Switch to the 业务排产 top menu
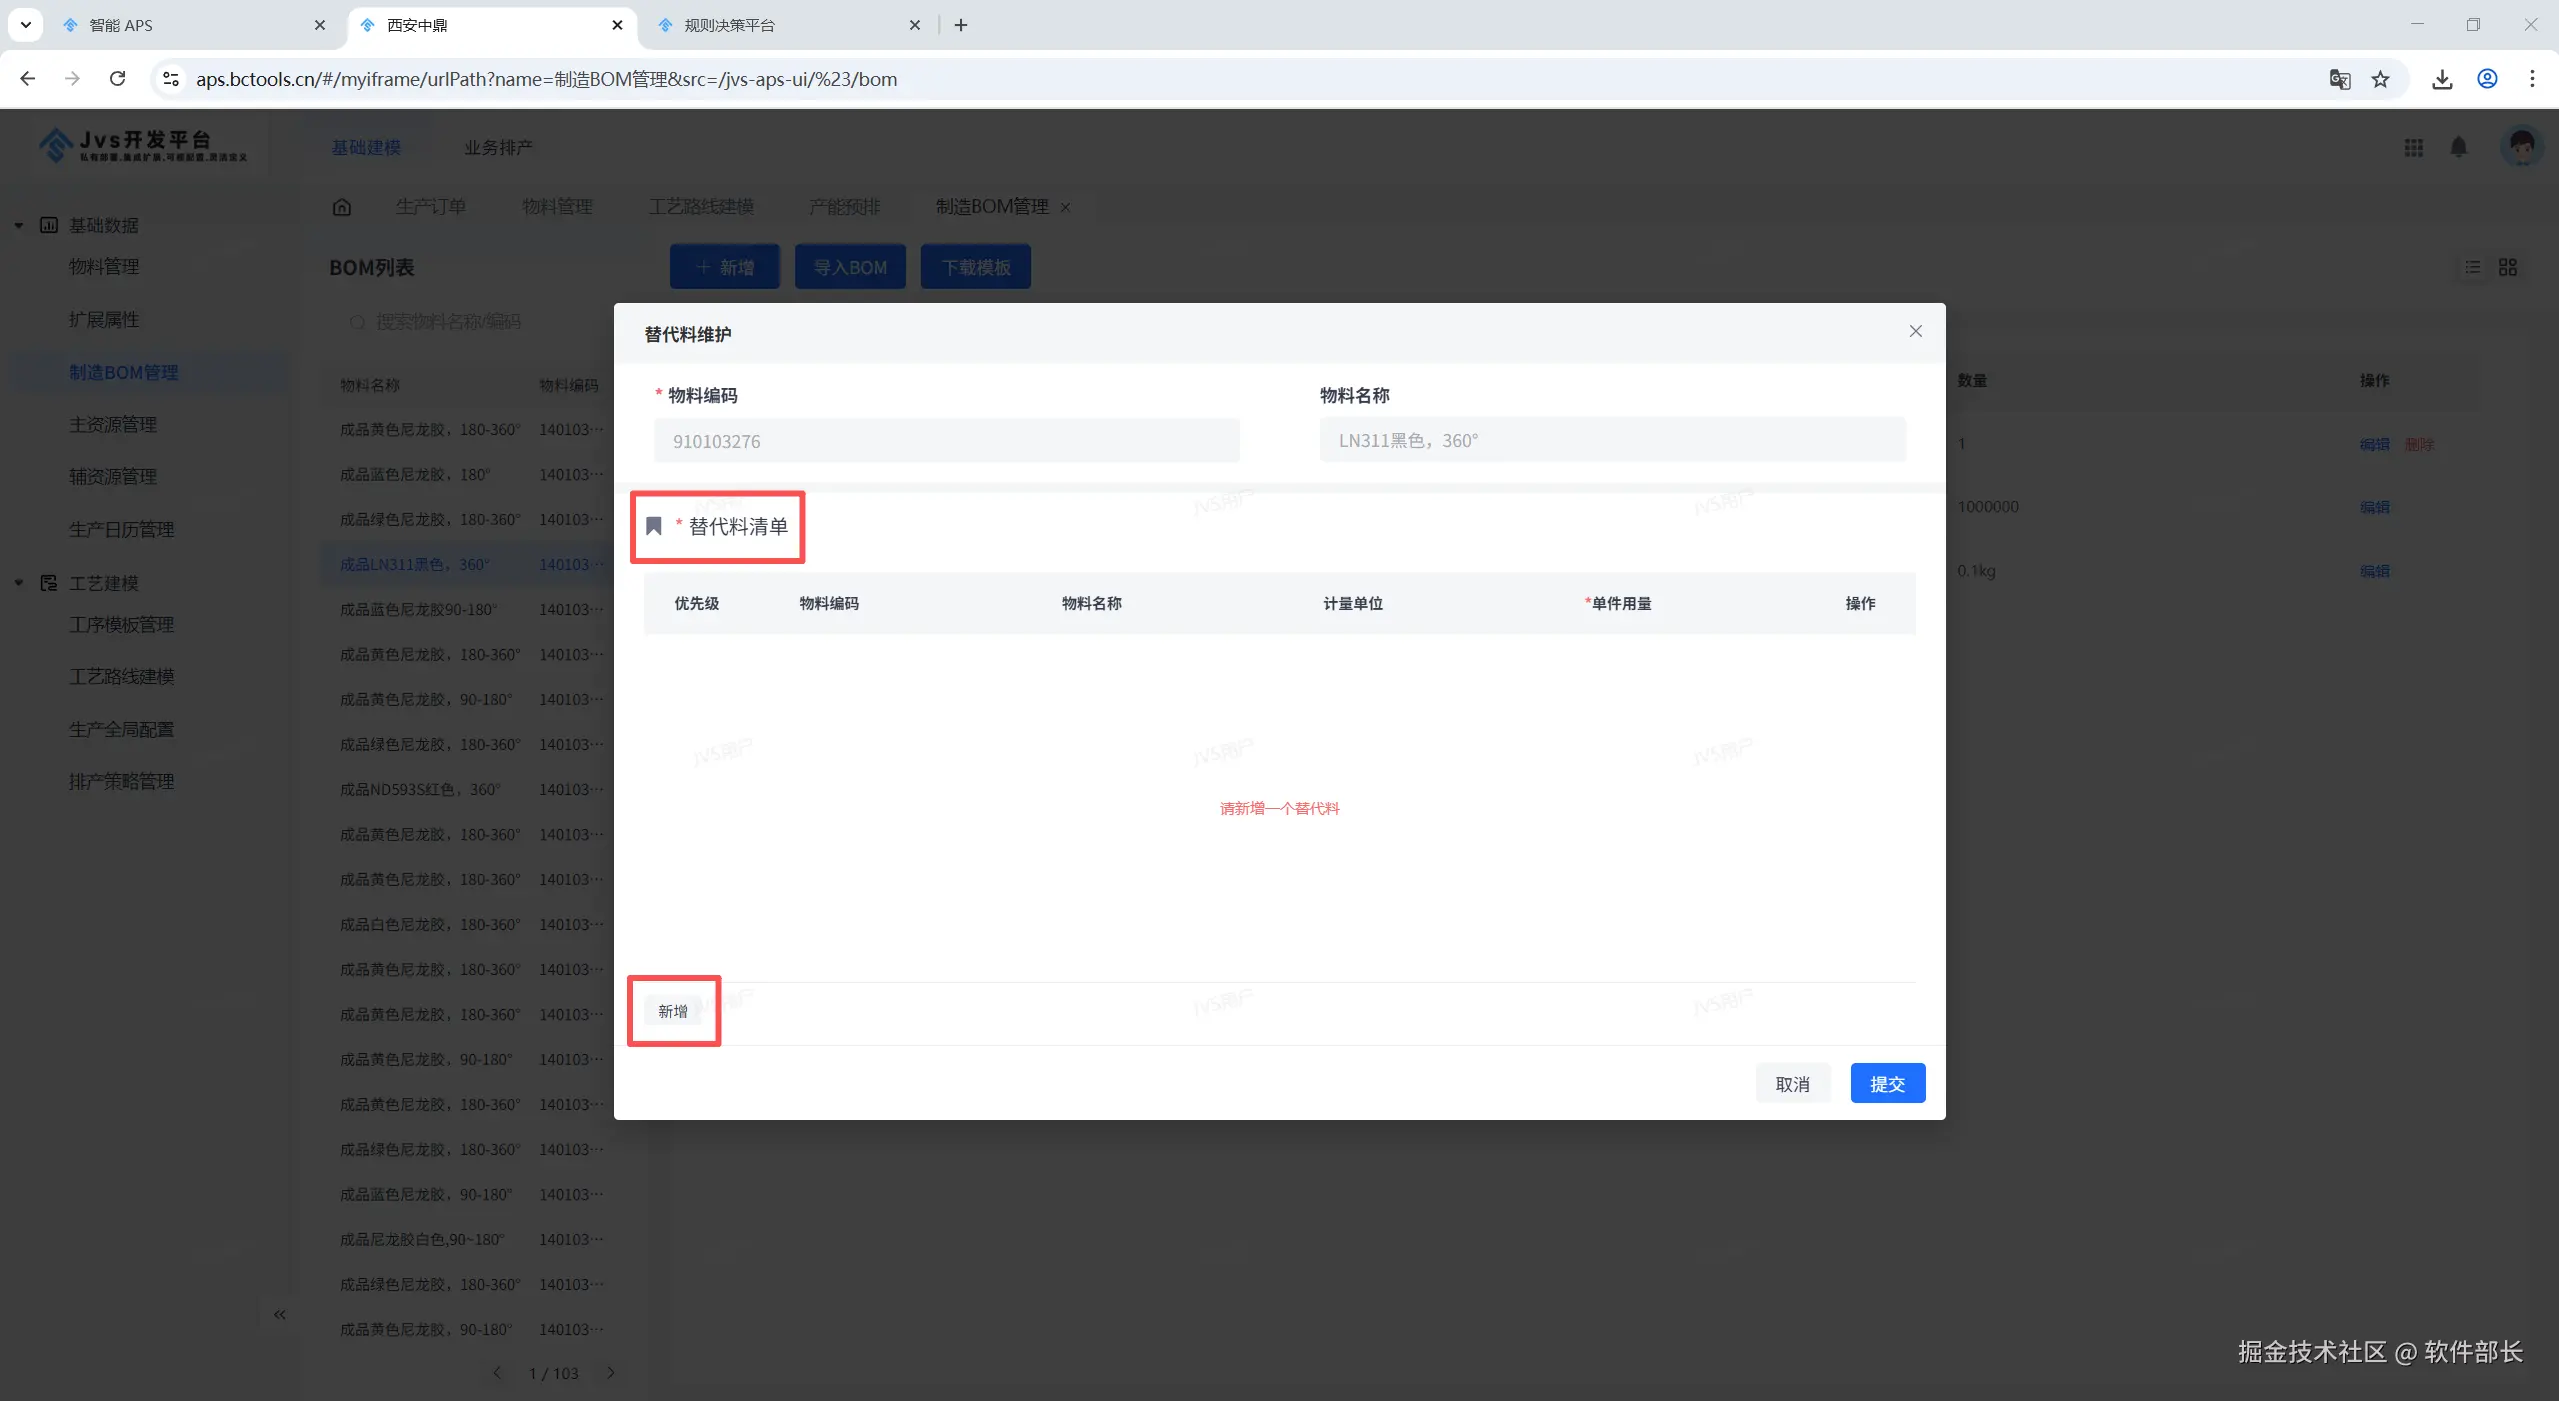Screen dimensions: 2559x1401 [497, 148]
